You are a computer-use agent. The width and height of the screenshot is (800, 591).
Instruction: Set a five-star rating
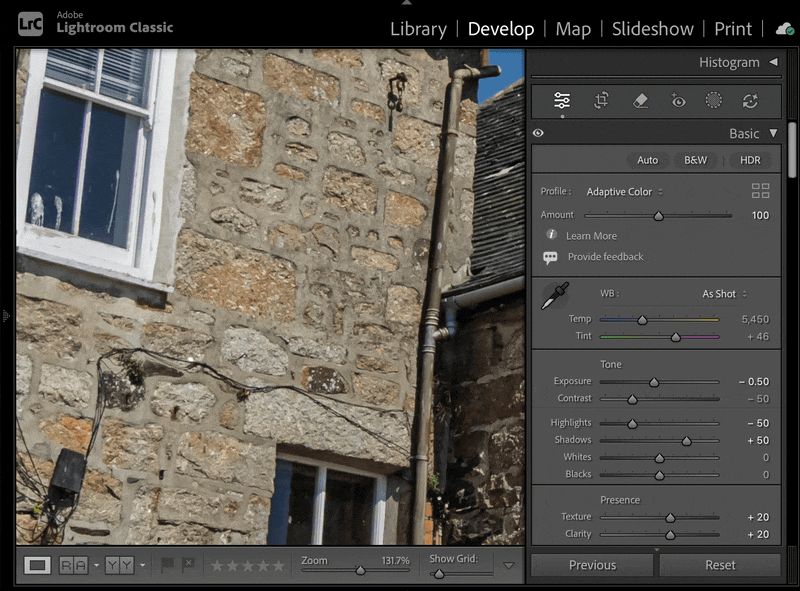pyautogui.click(x=279, y=565)
